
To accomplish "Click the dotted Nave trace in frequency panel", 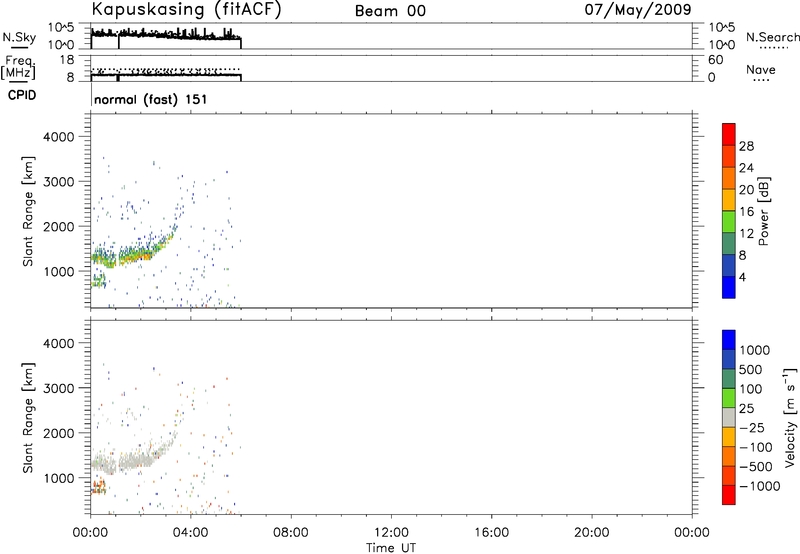I will (x=166, y=69).
